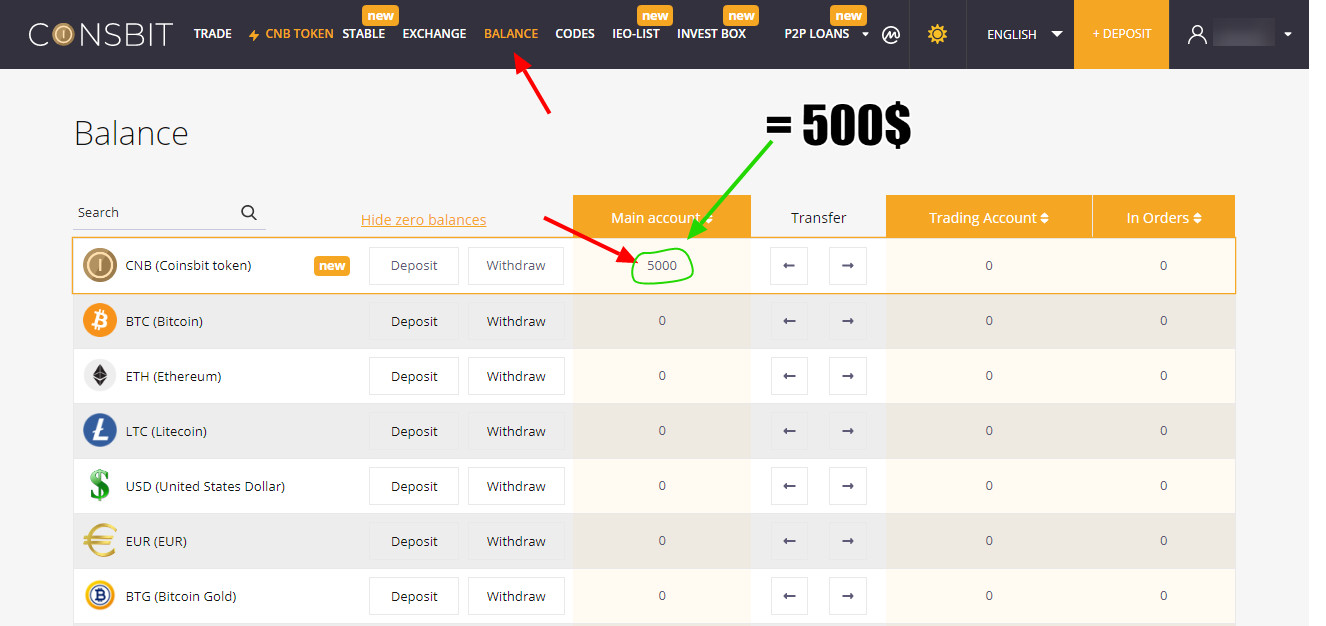Click the CNB Coinsbit token coin icon
The image size is (1326, 626).
coord(100,265)
